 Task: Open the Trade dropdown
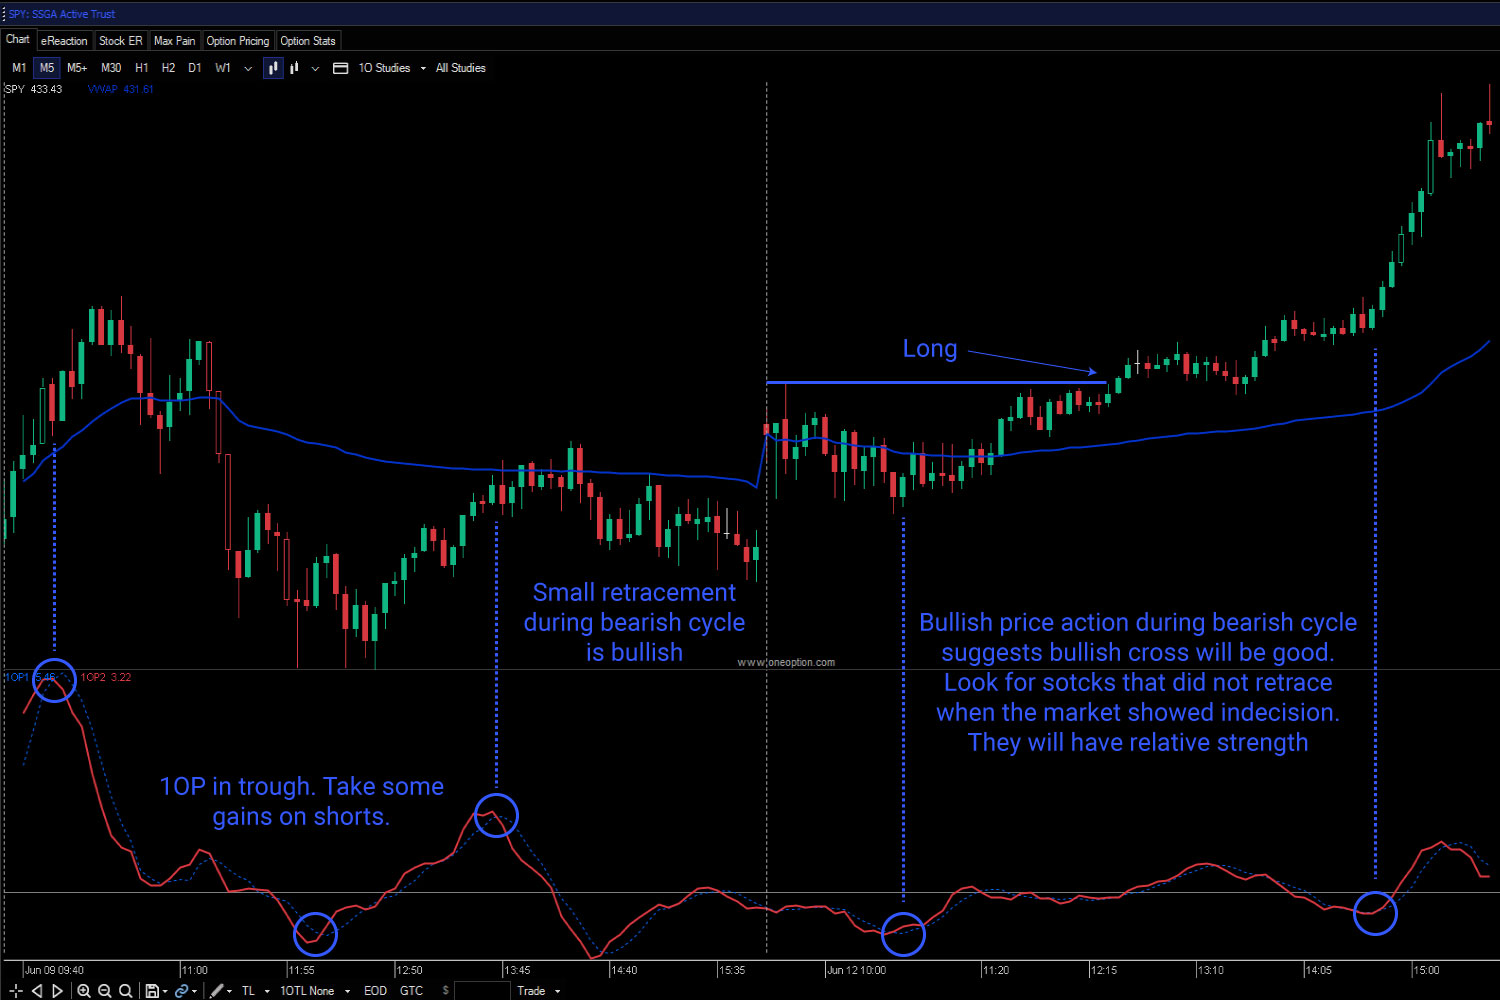point(532,990)
